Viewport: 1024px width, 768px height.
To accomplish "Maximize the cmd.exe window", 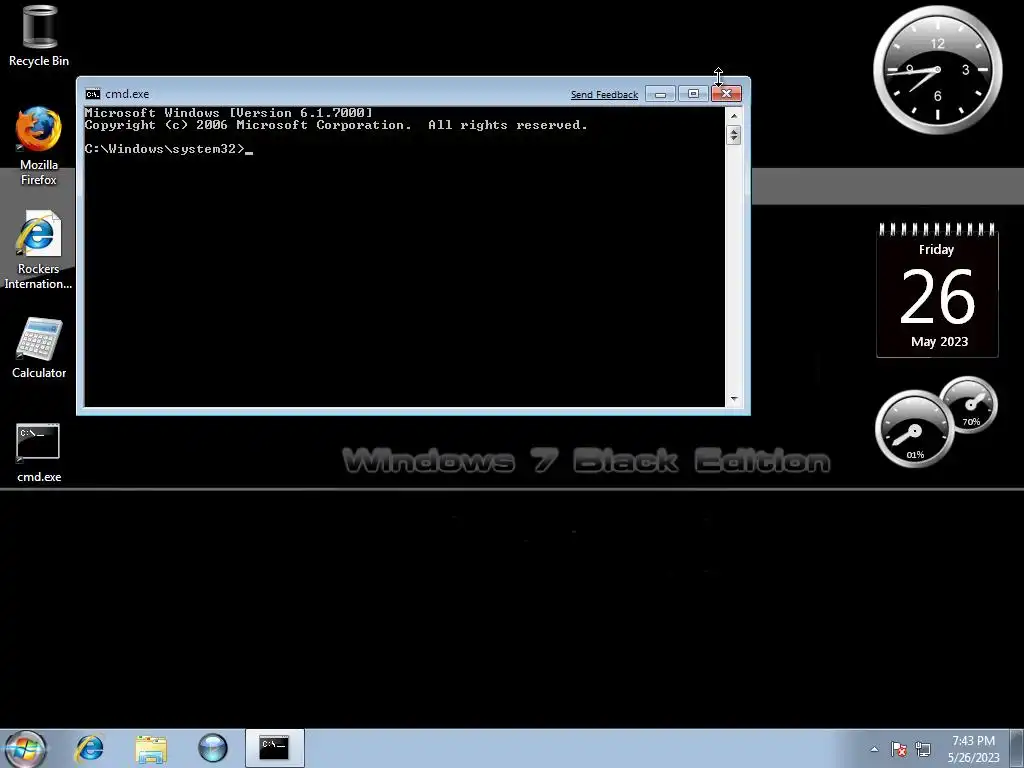I will 693,94.
